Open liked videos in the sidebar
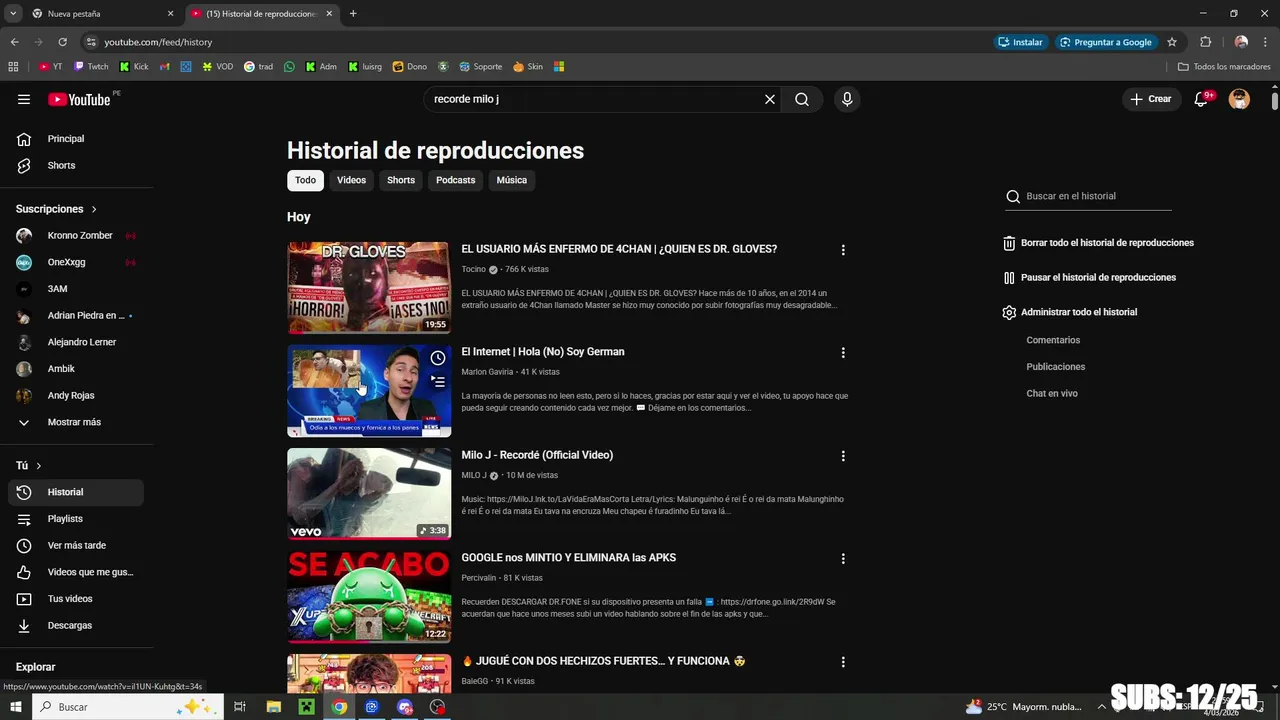 pos(76,572)
